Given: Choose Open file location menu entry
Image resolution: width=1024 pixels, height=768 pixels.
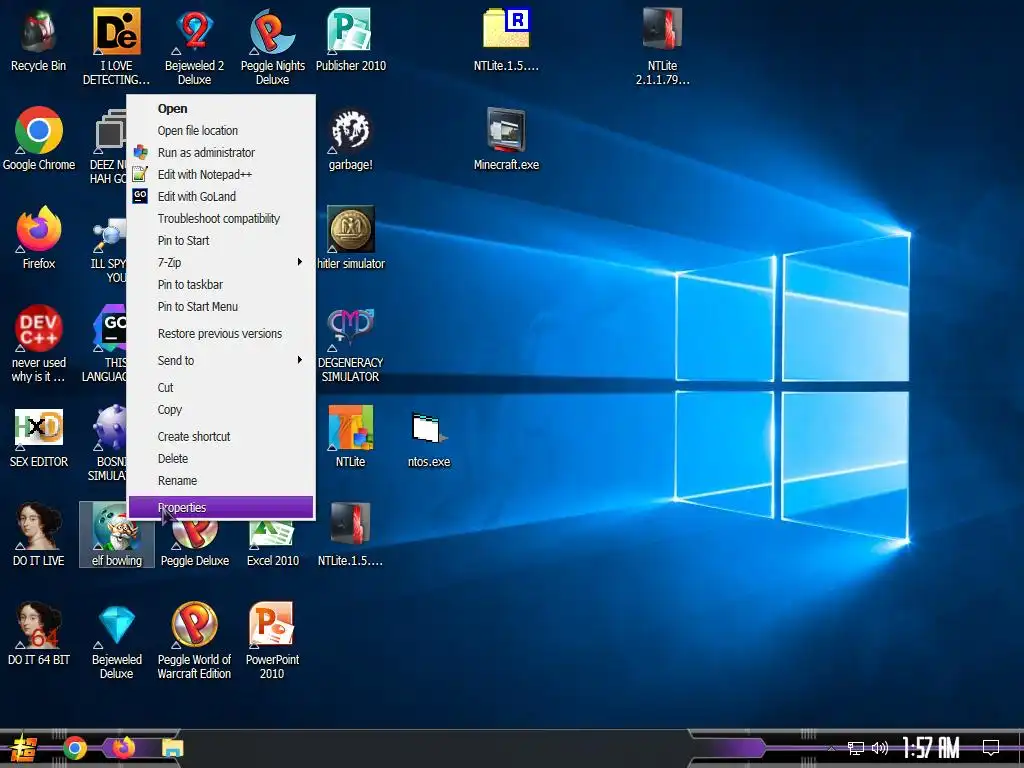Looking at the screenshot, I should tap(221, 131).
